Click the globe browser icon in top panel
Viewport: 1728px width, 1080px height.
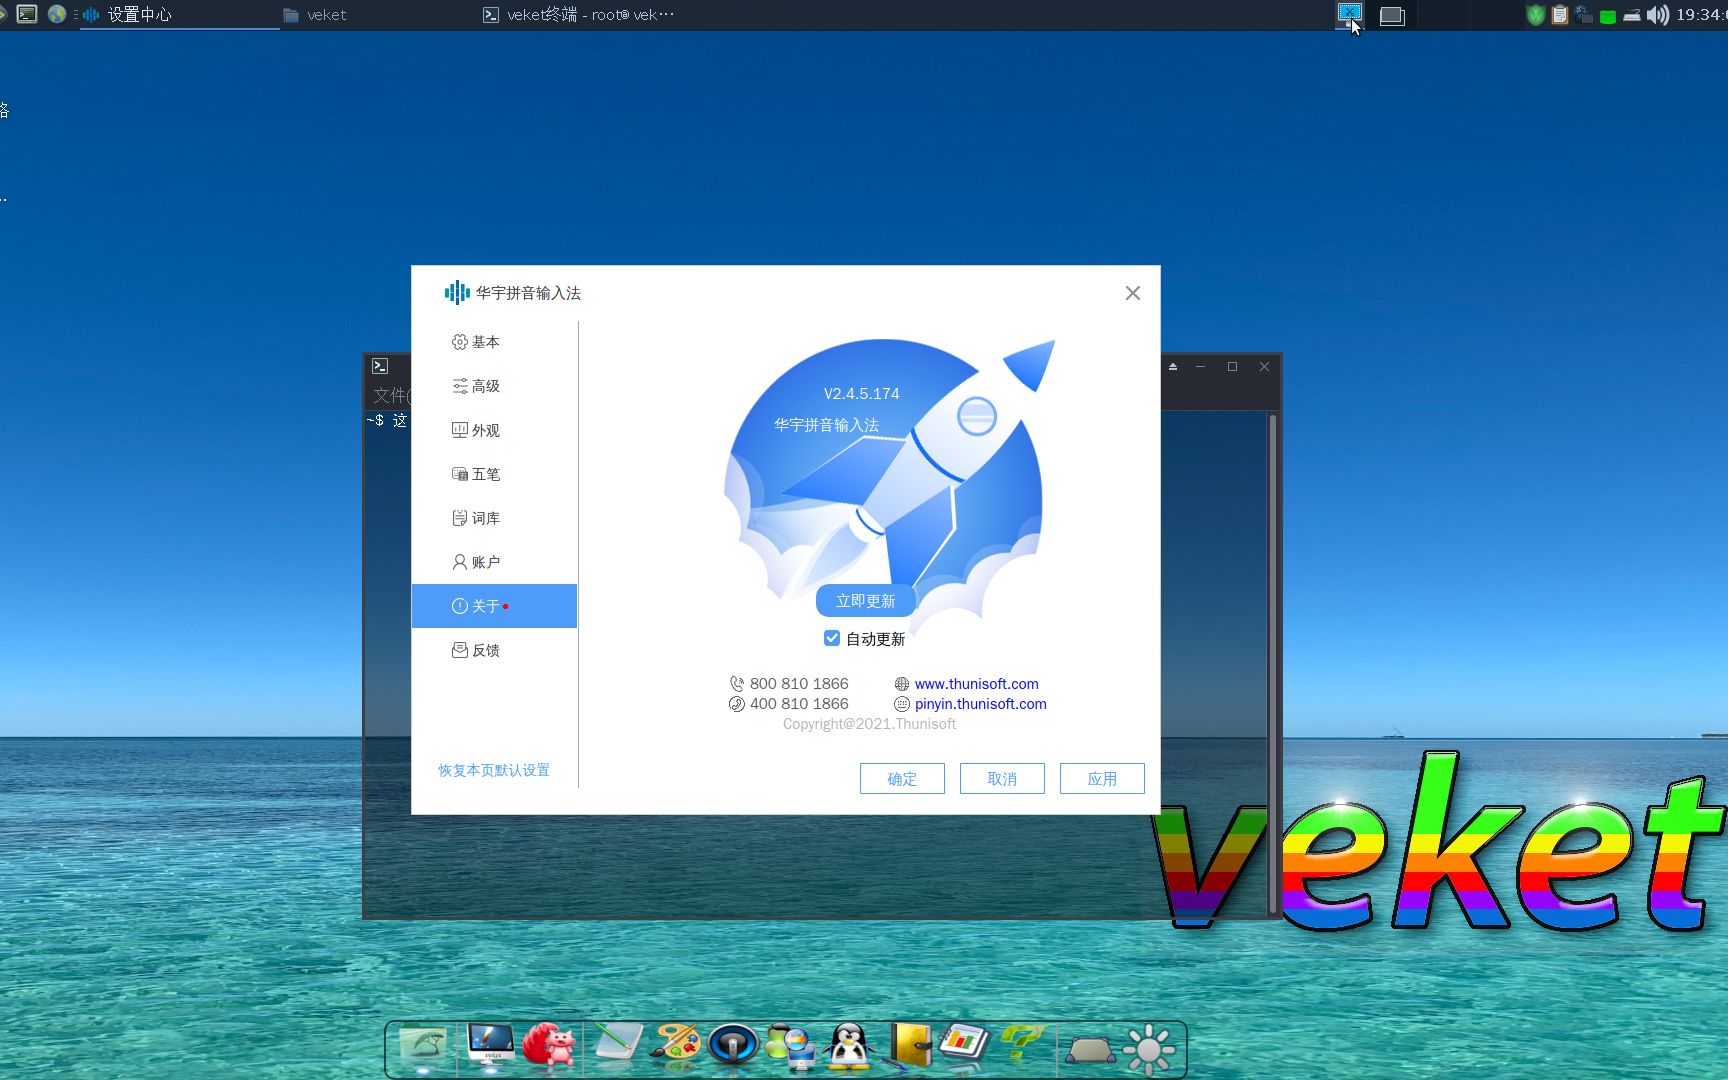point(57,14)
